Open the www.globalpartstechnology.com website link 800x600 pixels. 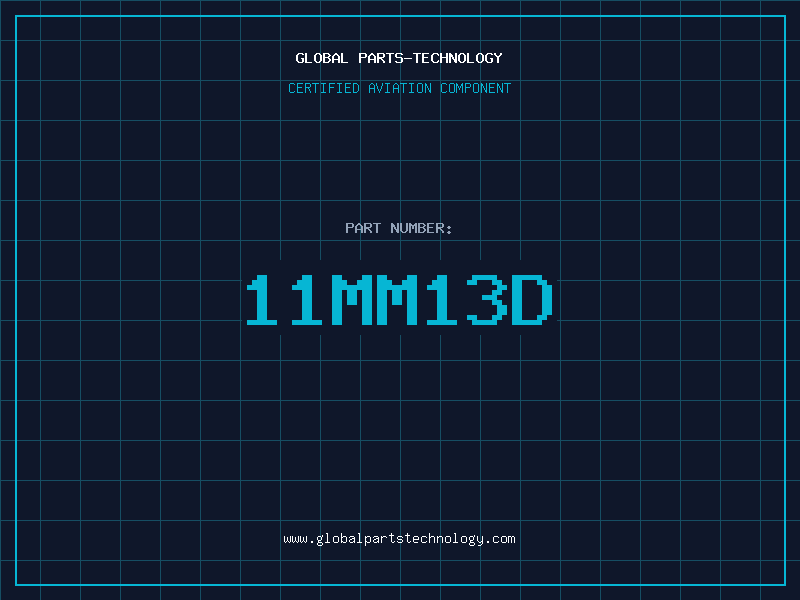tap(399, 539)
